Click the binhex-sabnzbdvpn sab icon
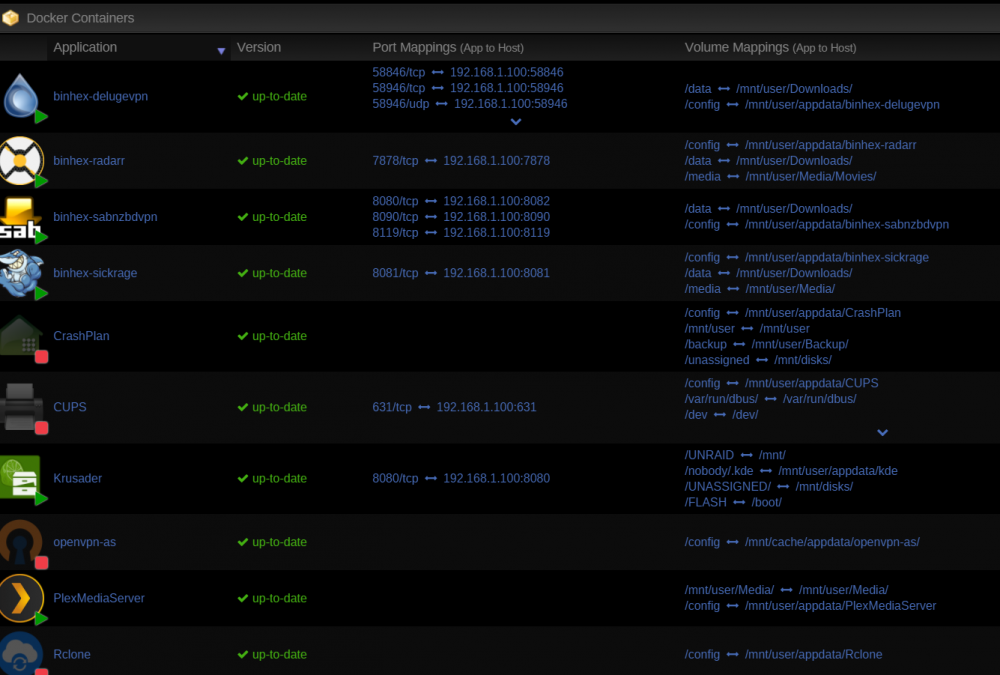Viewport: 1000px width, 675px height. (x=20, y=218)
